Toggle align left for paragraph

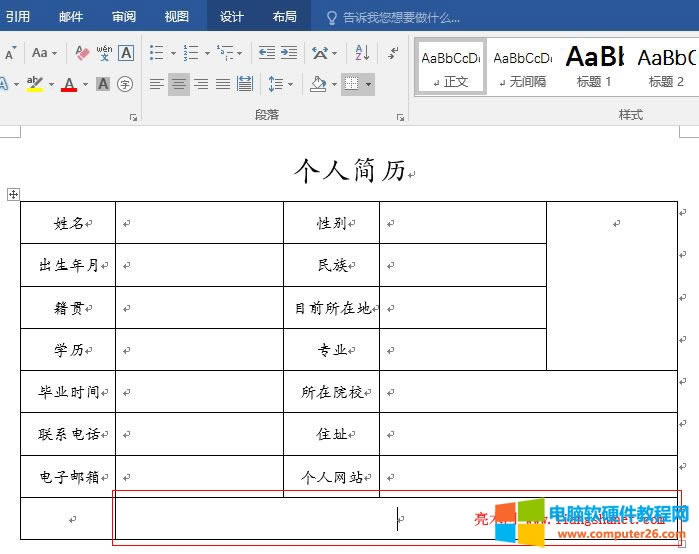(x=157, y=85)
